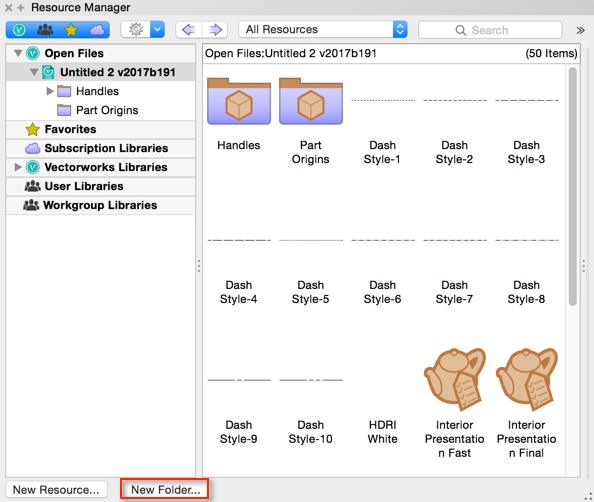Viewport: 594px width, 502px height.
Task: Expand the Vectorworks Libraries section
Action: click(17, 167)
